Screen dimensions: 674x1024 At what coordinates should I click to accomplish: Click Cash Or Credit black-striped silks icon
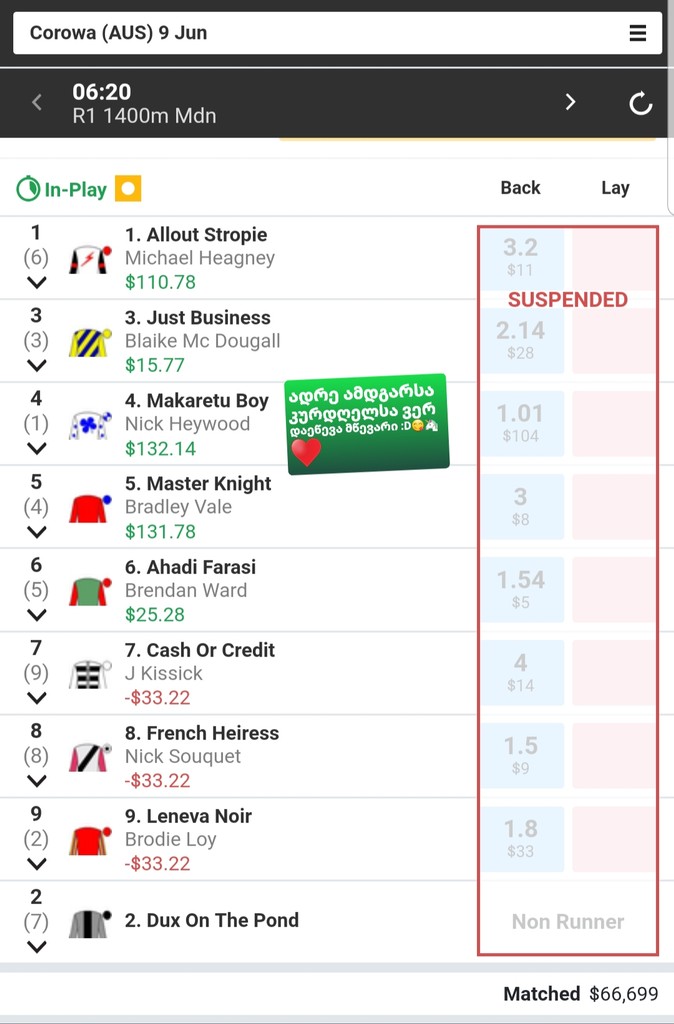point(89,674)
